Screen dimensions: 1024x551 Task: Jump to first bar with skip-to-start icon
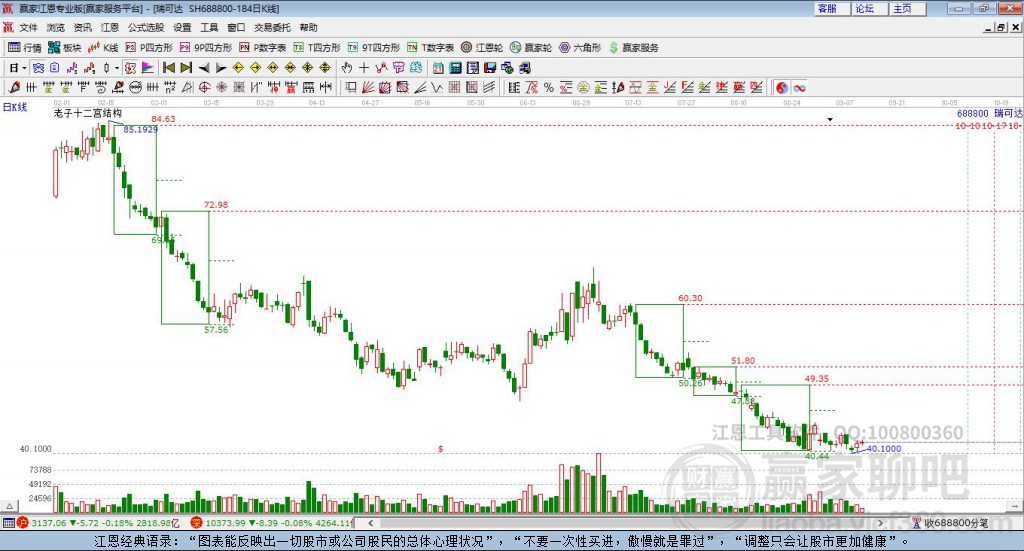pos(168,68)
